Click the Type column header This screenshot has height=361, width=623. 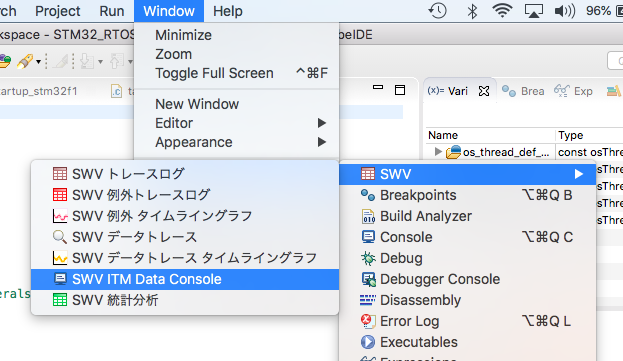click(571, 135)
